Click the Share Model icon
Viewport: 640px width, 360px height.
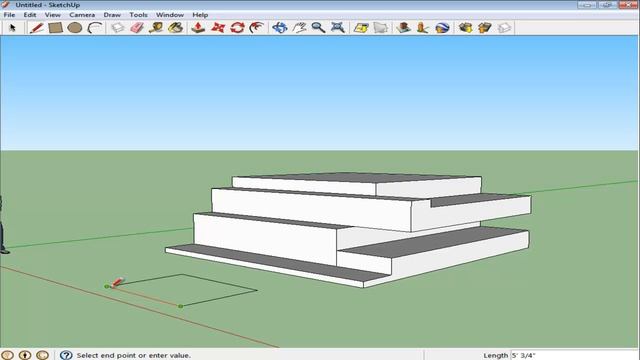tap(485, 28)
